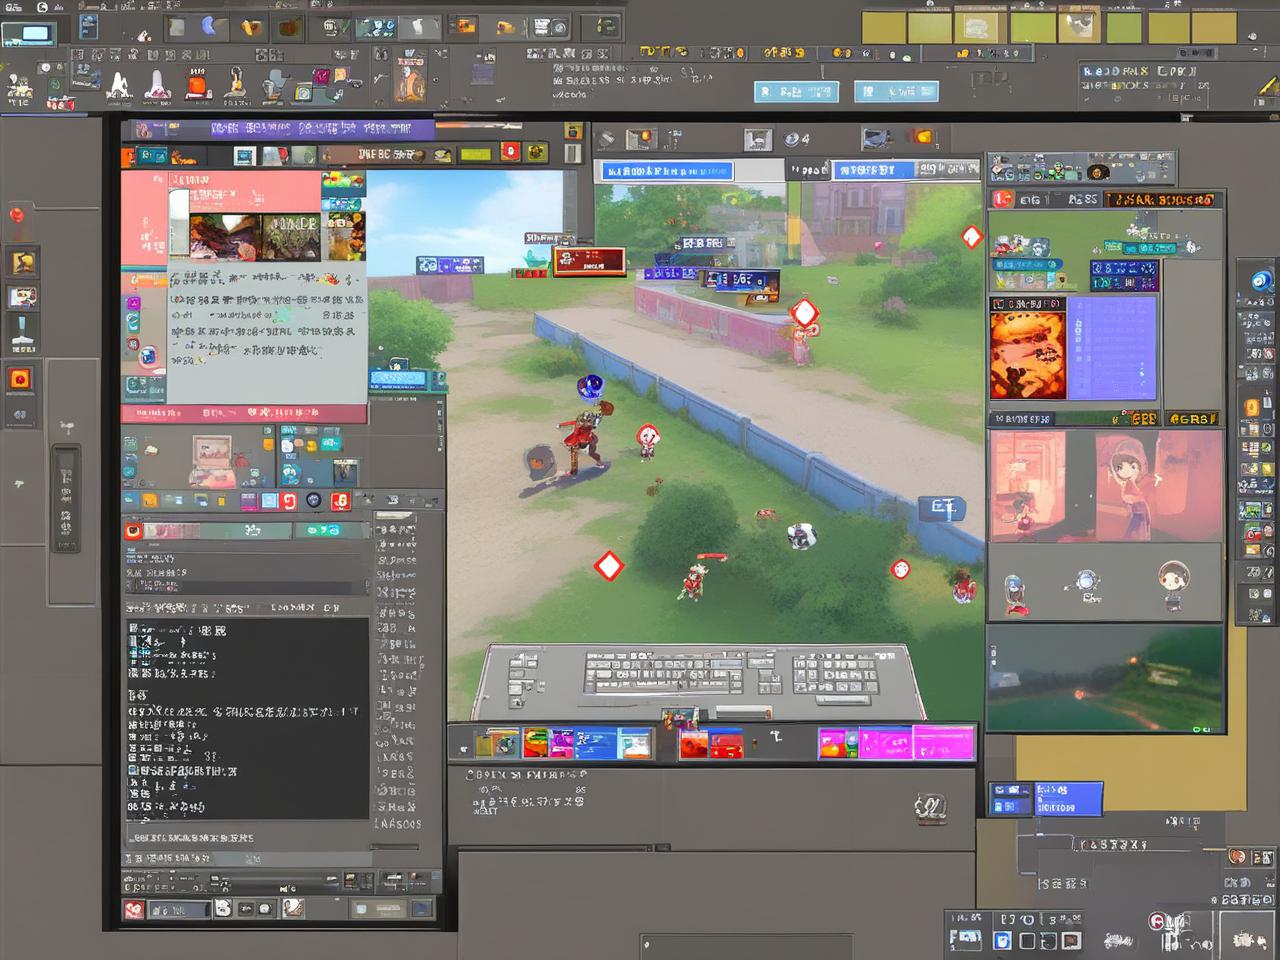
Task: Open the portrait picture icon in left sidebar
Action: point(23,296)
